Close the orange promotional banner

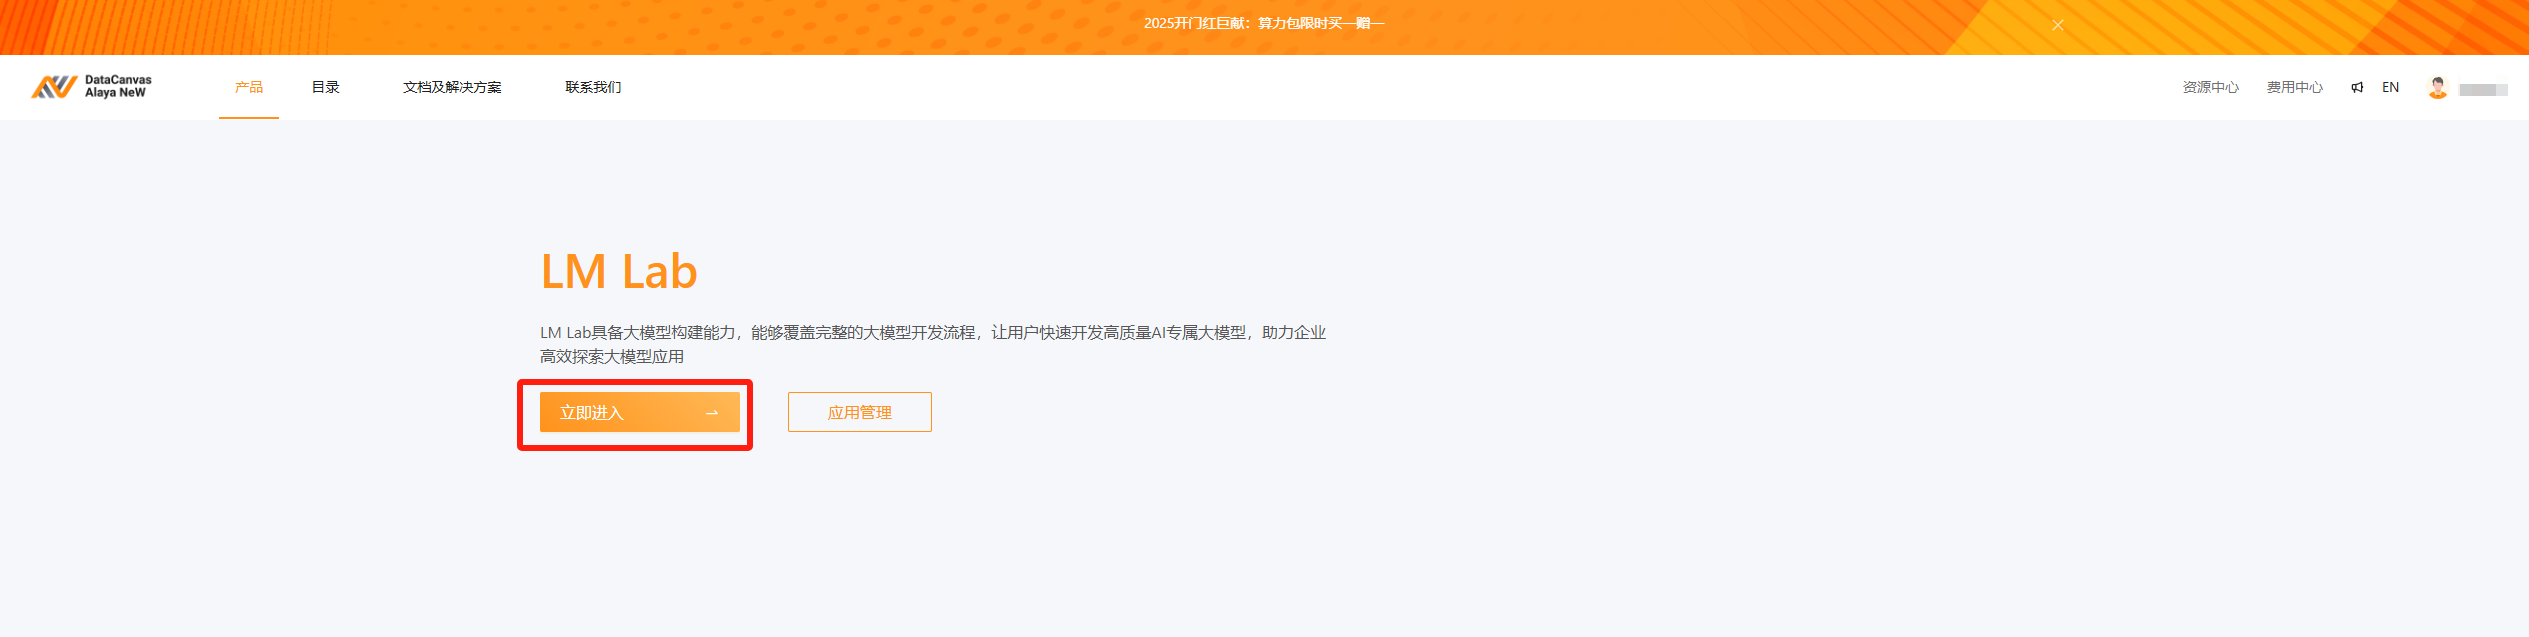(2057, 25)
